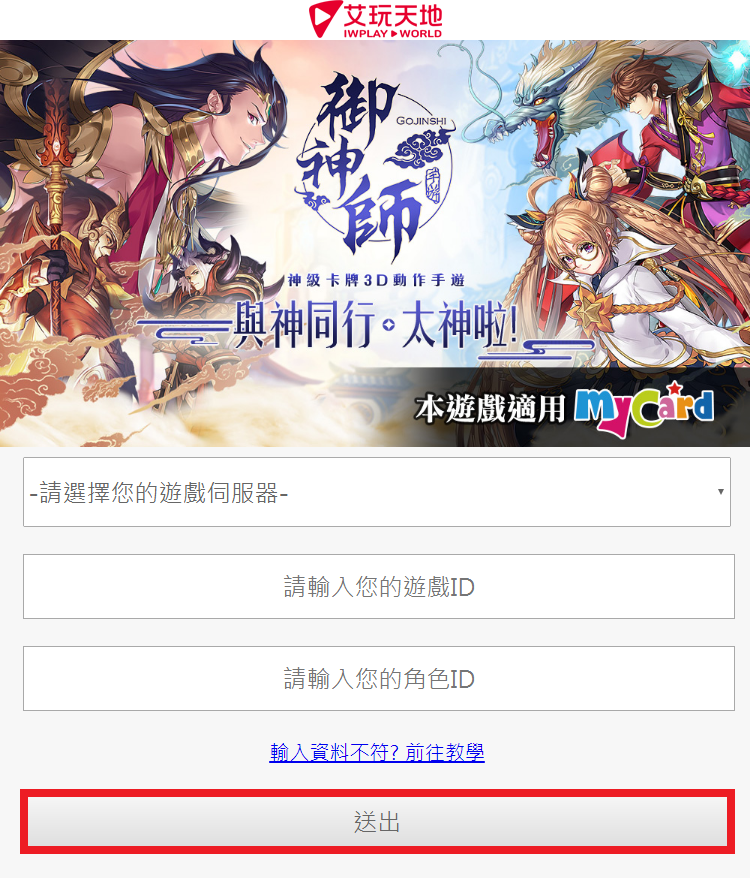Image resolution: width=750 pixels, height=878 pixels.
Task: Open the 請選擇您的遊戲伺服器 server dropdown
Action: 377,492
